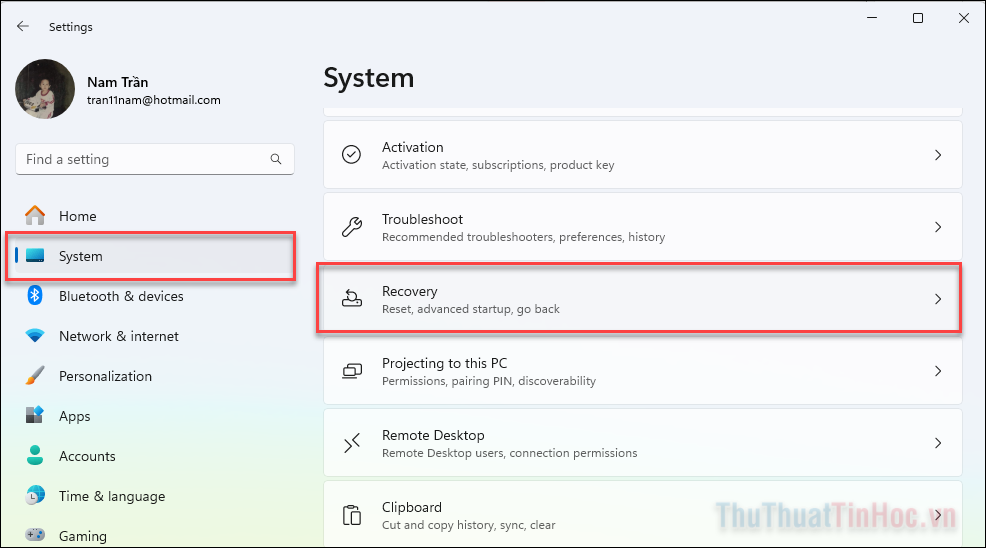Image resolution: width=986 pixels, height=548 pixels.
Task: Click the Remote Desktop icon
Action: pos(352,443)
